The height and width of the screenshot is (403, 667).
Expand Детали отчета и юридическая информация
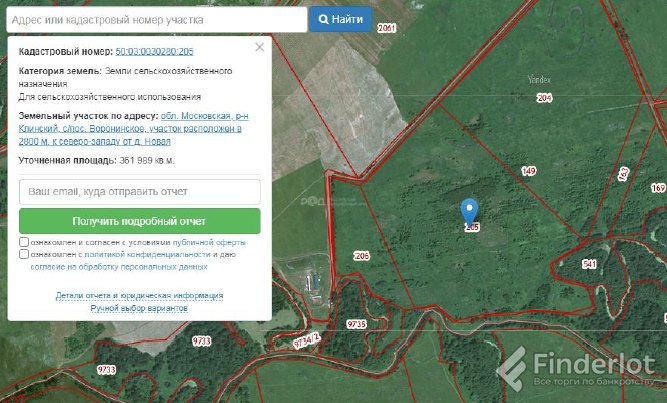pos(139,296)
